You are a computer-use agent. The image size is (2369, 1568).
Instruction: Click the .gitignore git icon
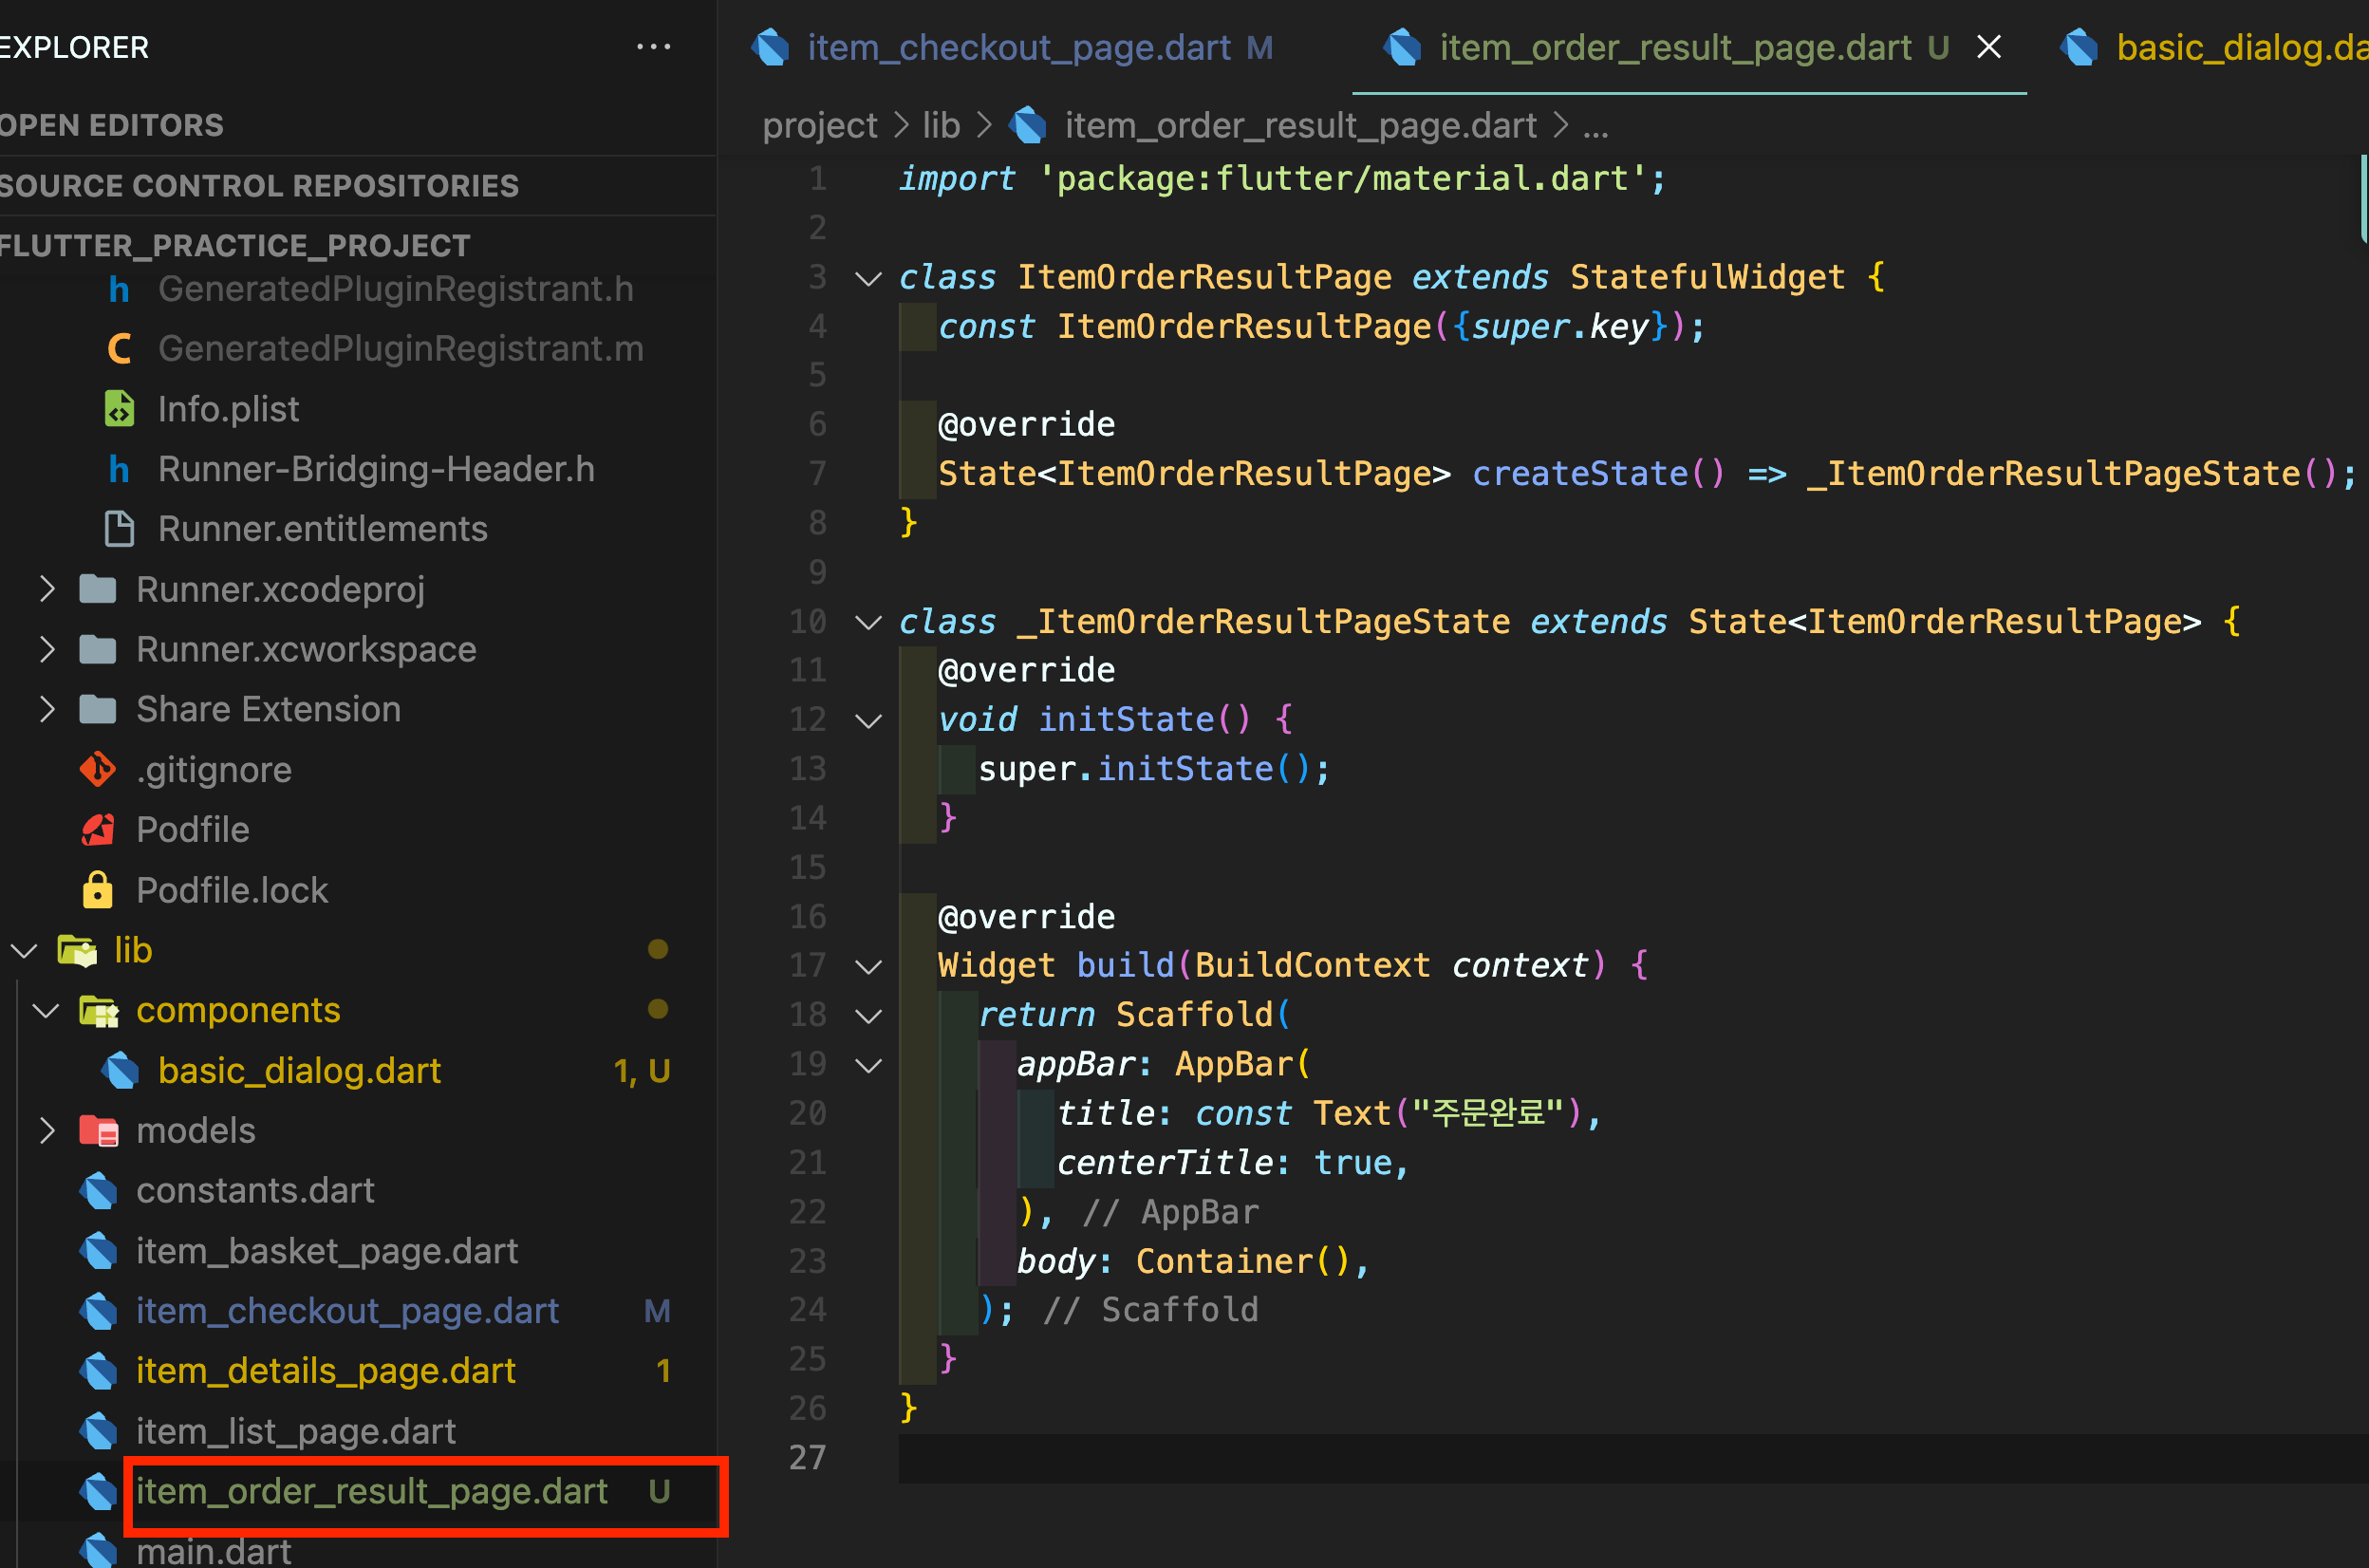click(x=97, y=769)
